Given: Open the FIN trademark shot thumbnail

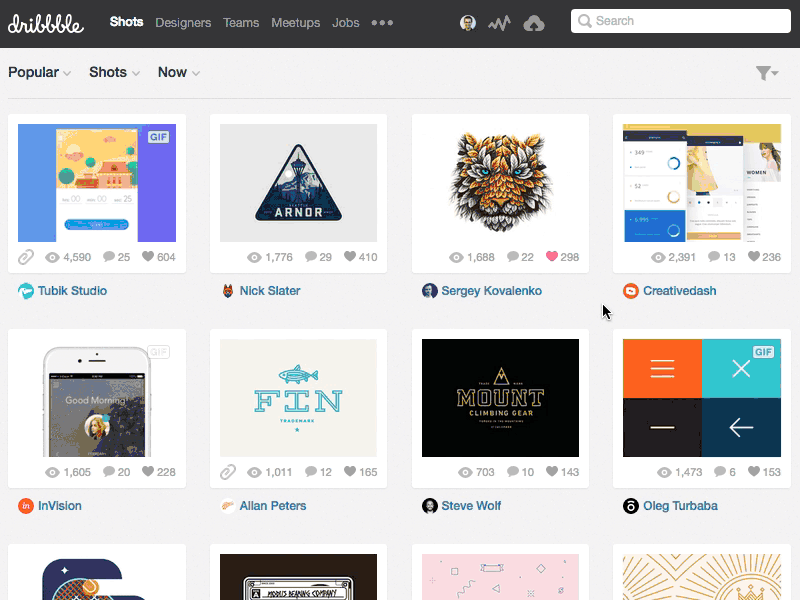Looking at the screenshot, I should [298, 398].
